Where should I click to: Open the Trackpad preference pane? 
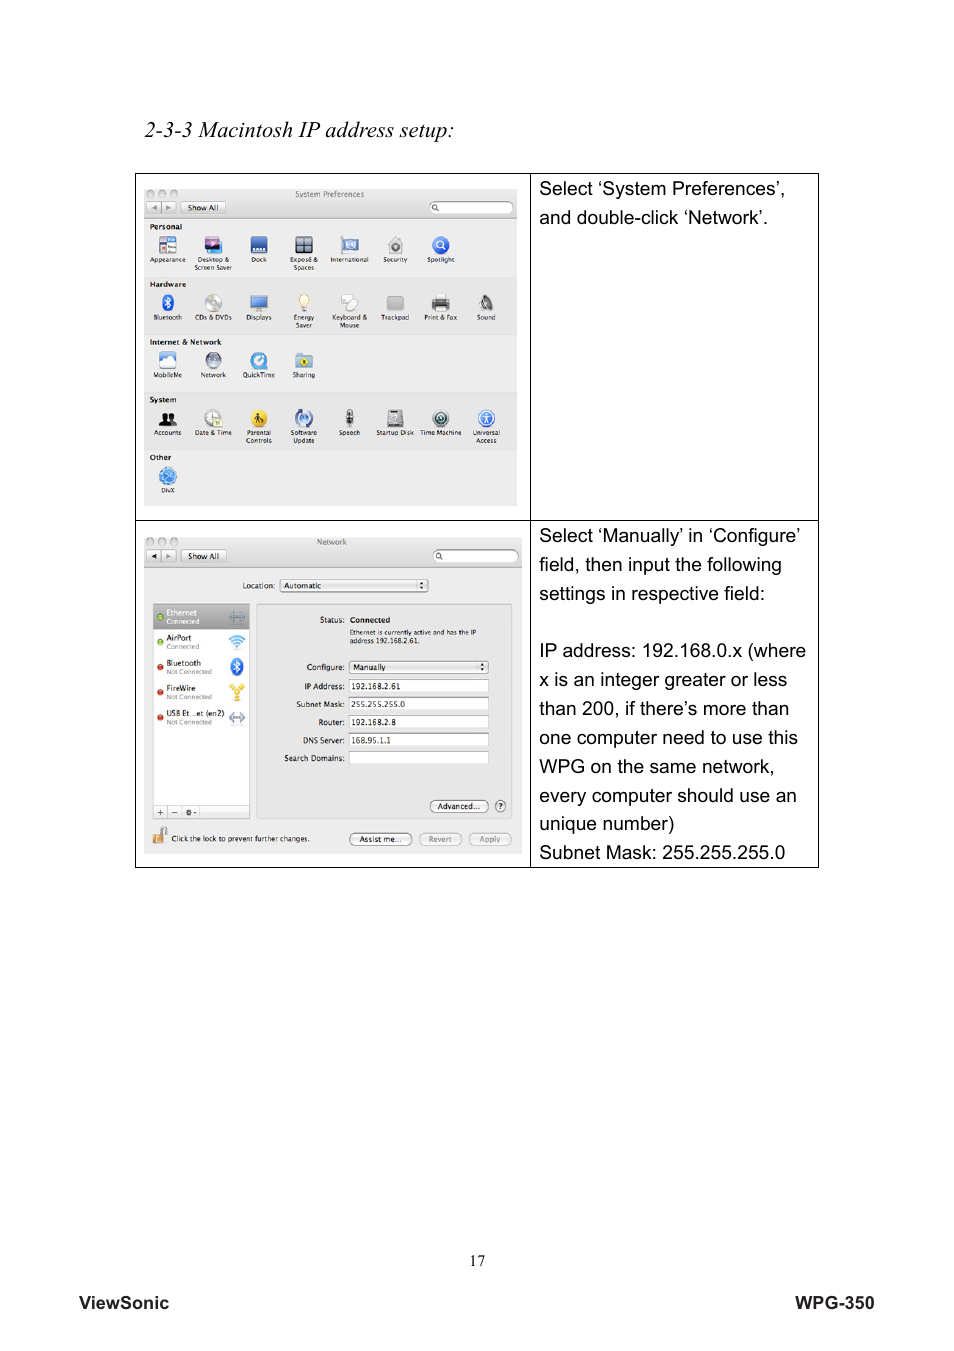(x=395, y=307)
